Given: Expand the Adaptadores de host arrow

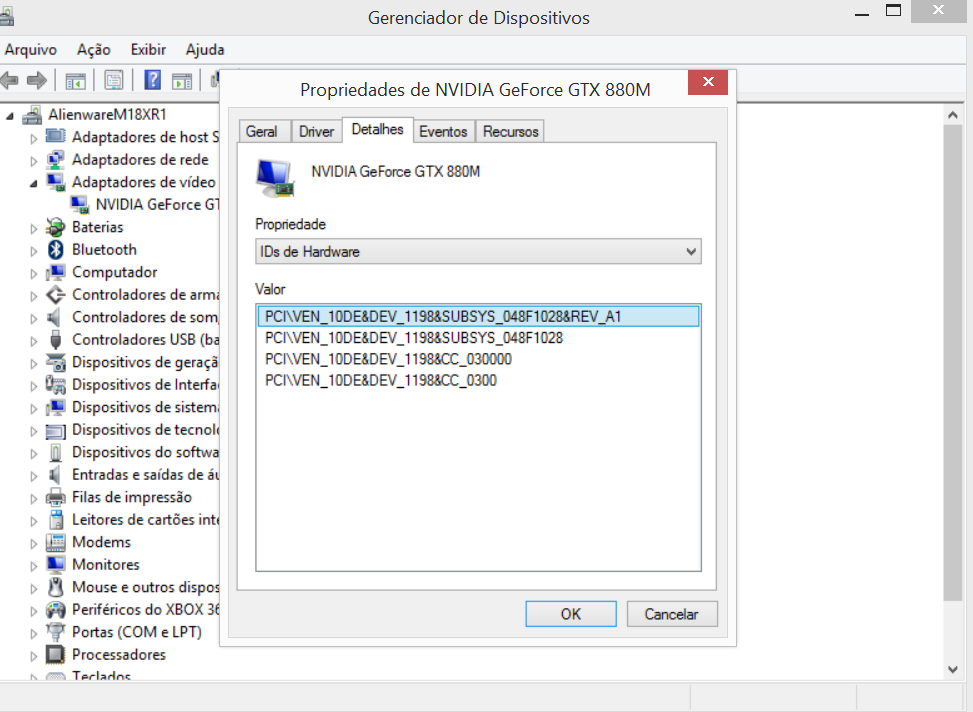Looking at the screenshot, I should [34, 138].
